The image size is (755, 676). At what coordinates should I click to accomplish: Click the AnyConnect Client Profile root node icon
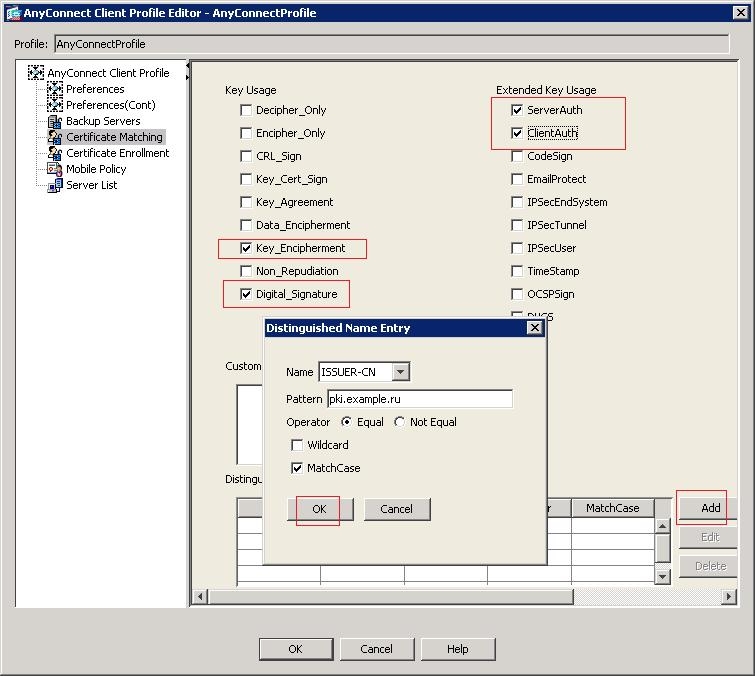(36, 73)
